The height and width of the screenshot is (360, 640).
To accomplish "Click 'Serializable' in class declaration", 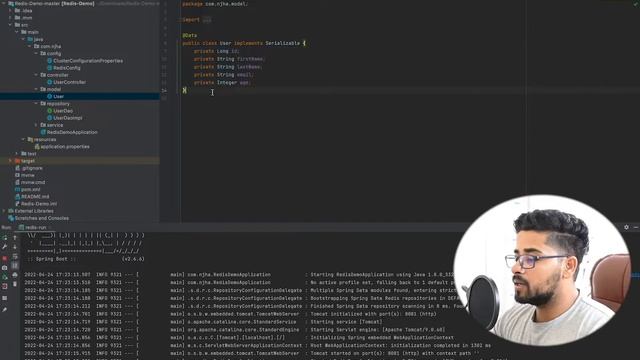I will pyautogui.click(x=282, y=43).
